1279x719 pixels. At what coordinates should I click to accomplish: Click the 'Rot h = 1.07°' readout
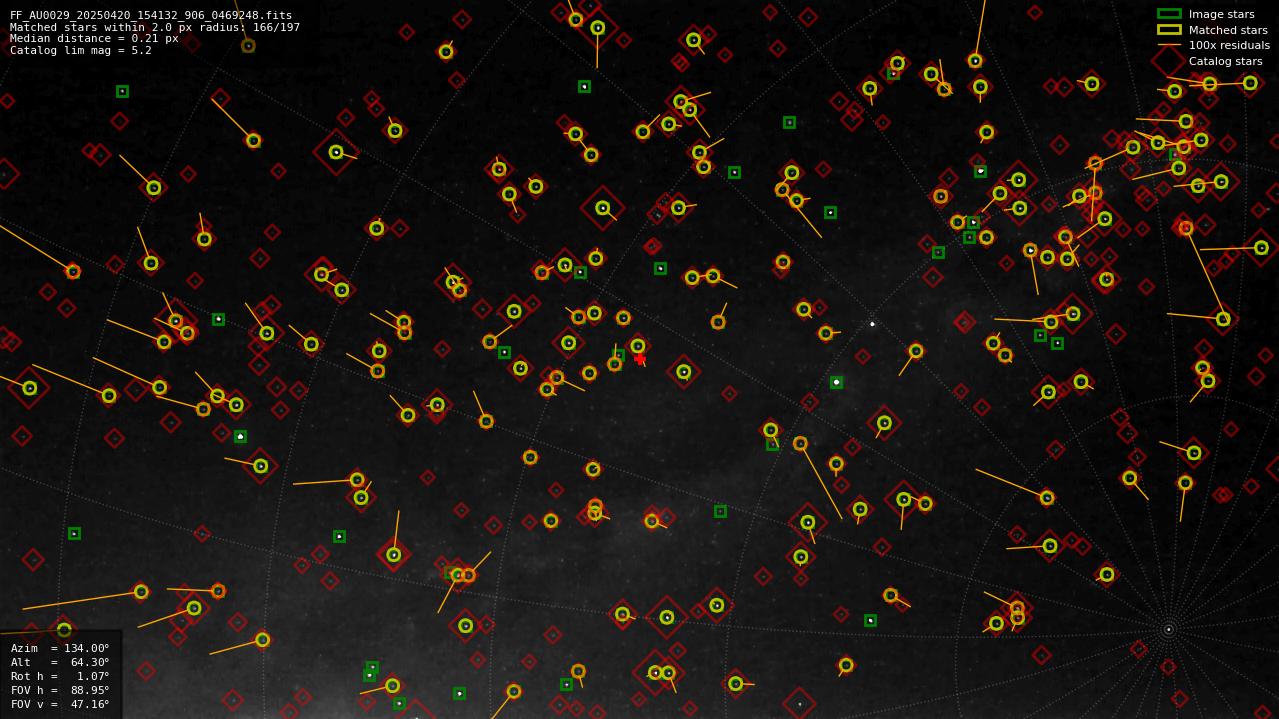60,676
